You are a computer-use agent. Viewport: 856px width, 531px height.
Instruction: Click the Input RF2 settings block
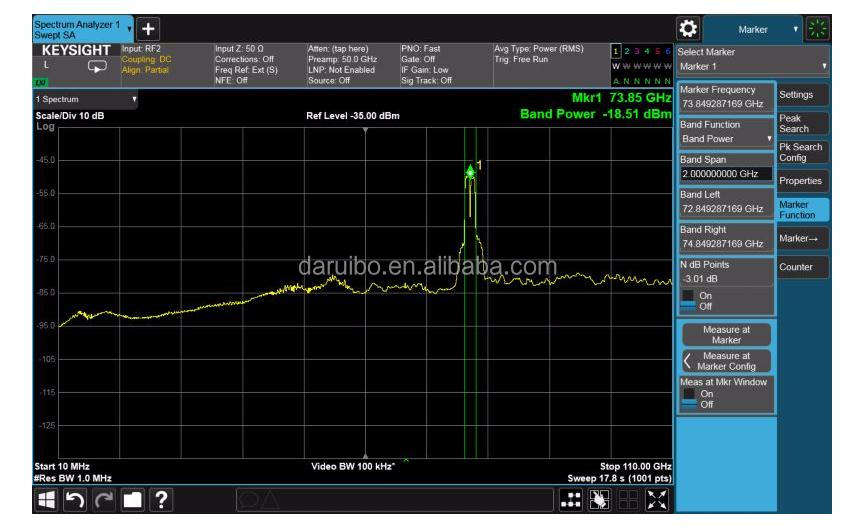167,65
